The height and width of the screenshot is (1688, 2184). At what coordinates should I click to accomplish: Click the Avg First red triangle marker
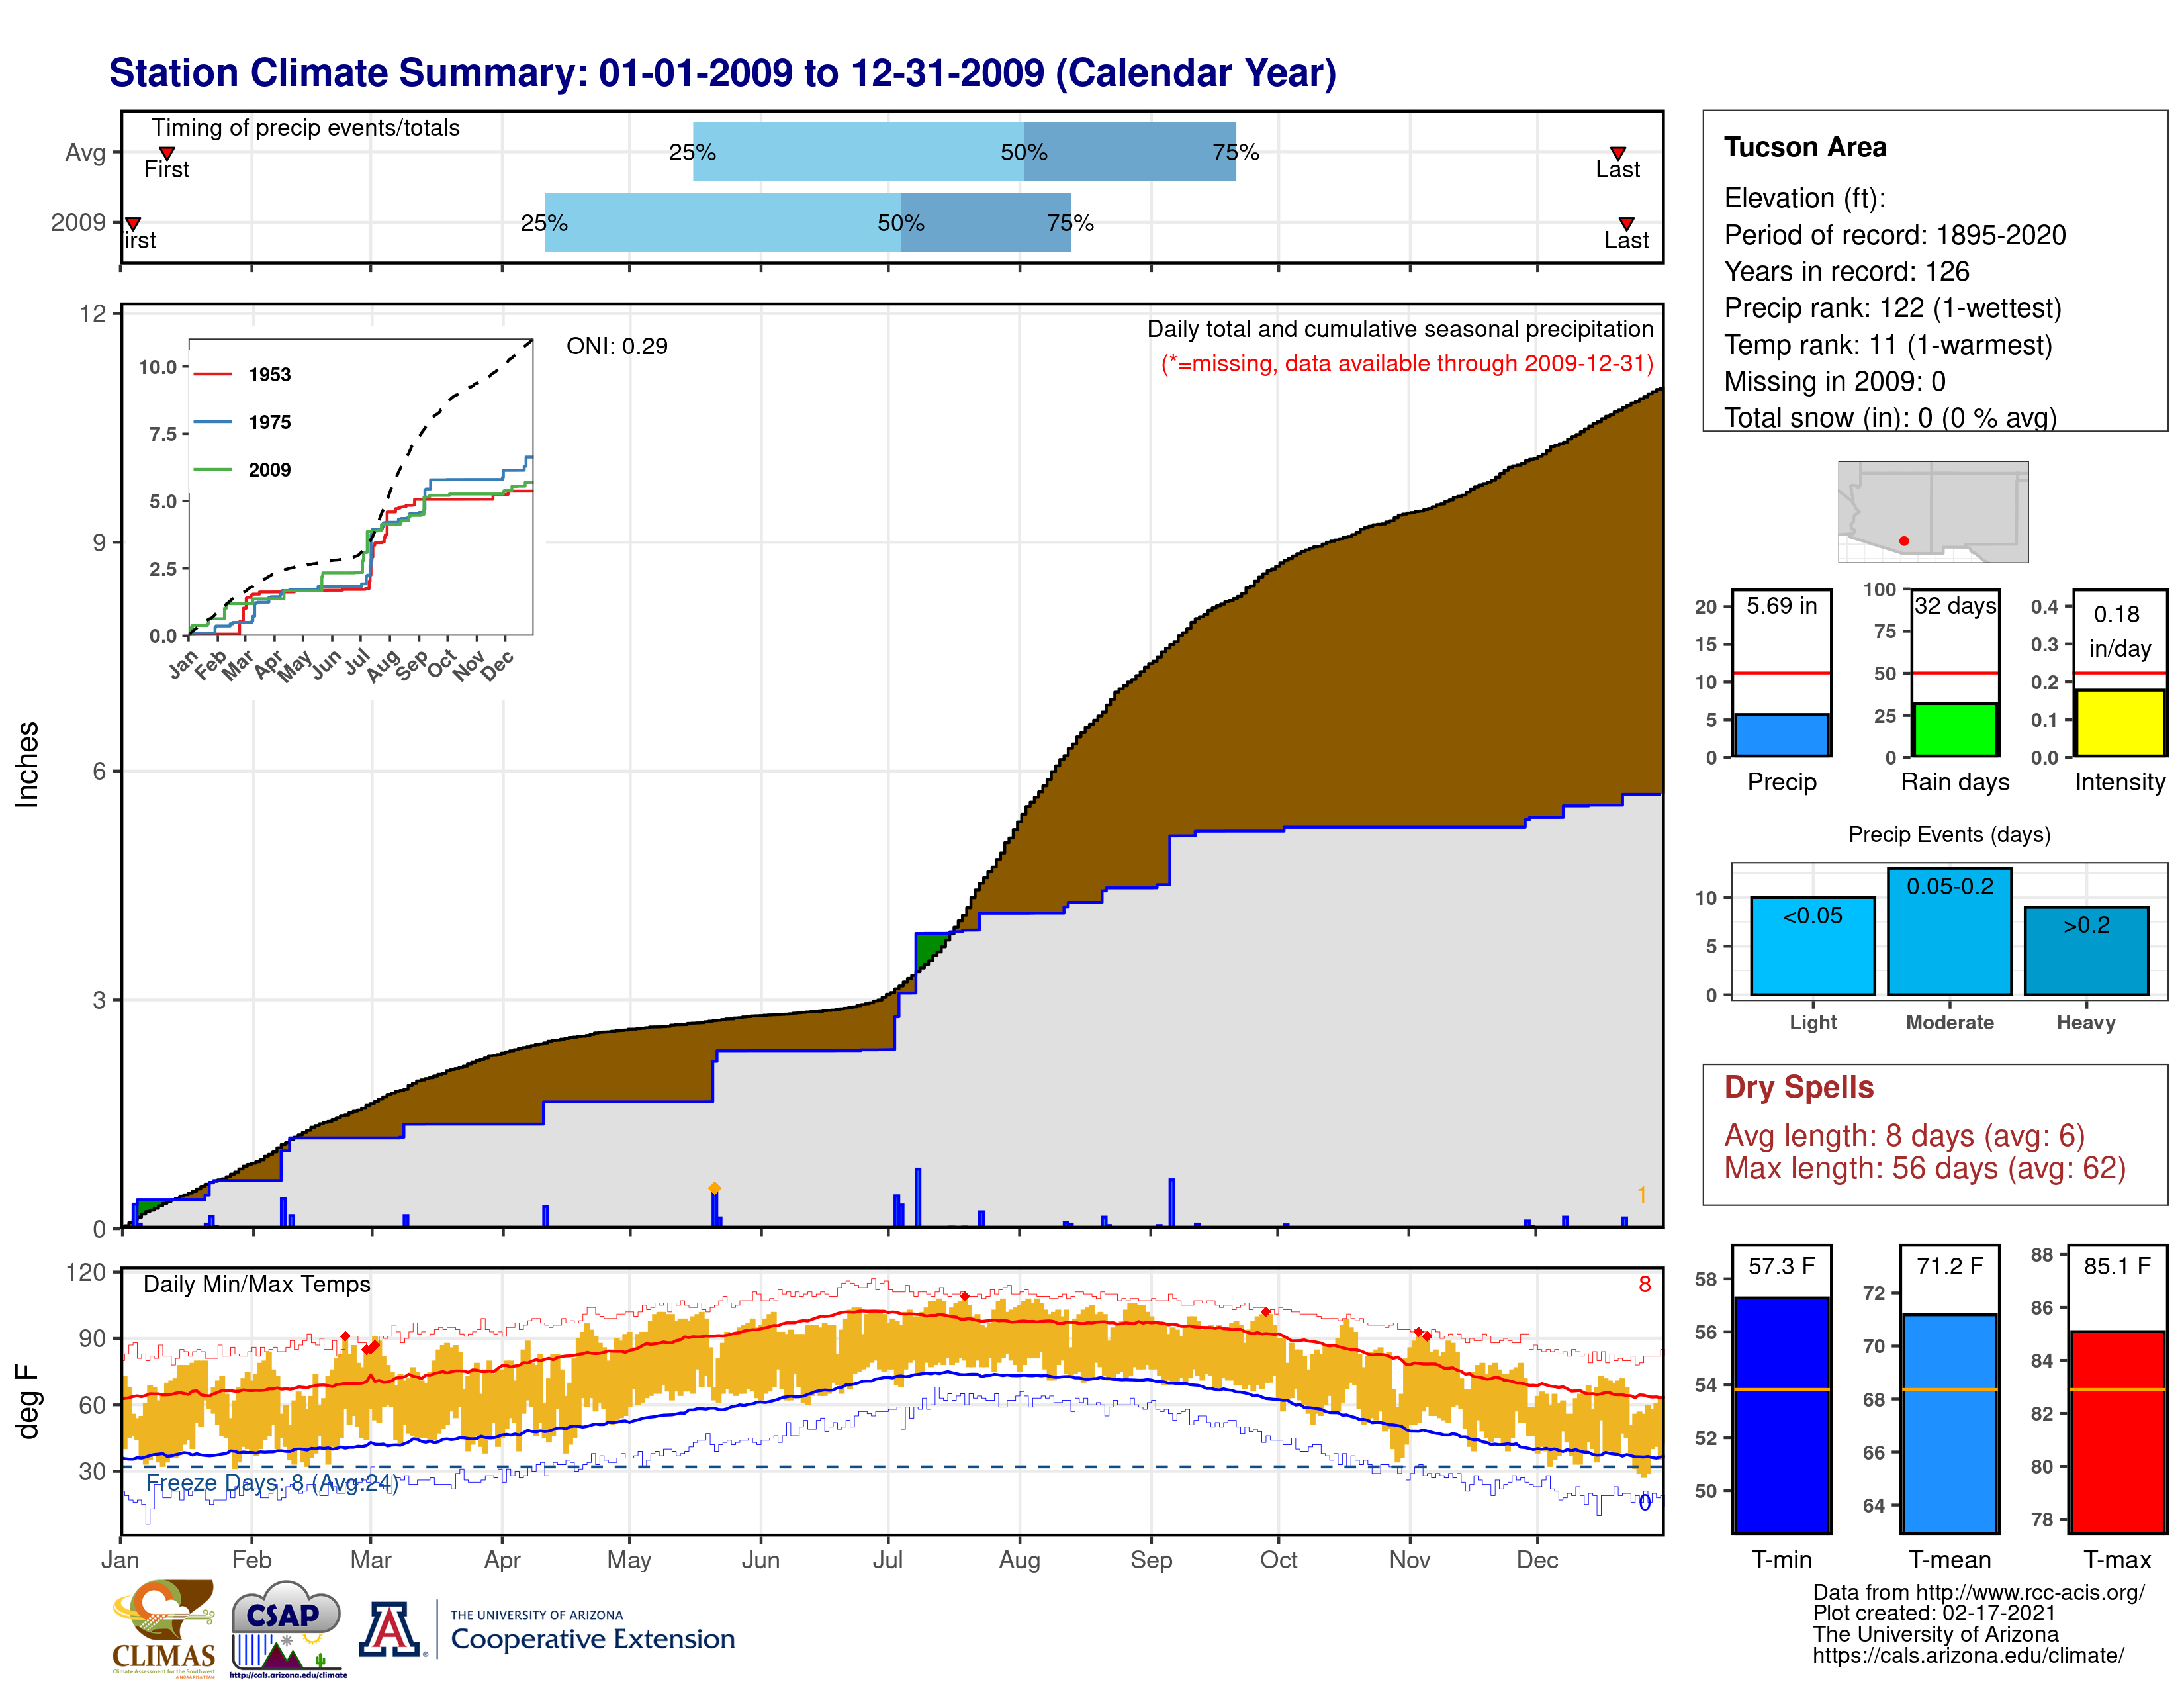(167, 153)
